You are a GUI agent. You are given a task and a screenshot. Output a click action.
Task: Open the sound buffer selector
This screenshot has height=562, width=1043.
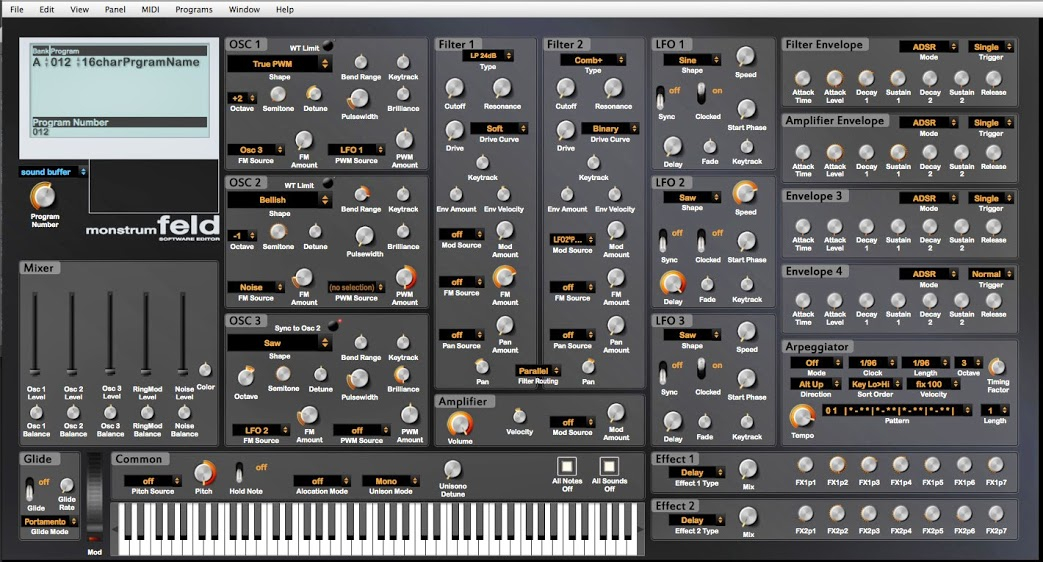tap(53, 172)
